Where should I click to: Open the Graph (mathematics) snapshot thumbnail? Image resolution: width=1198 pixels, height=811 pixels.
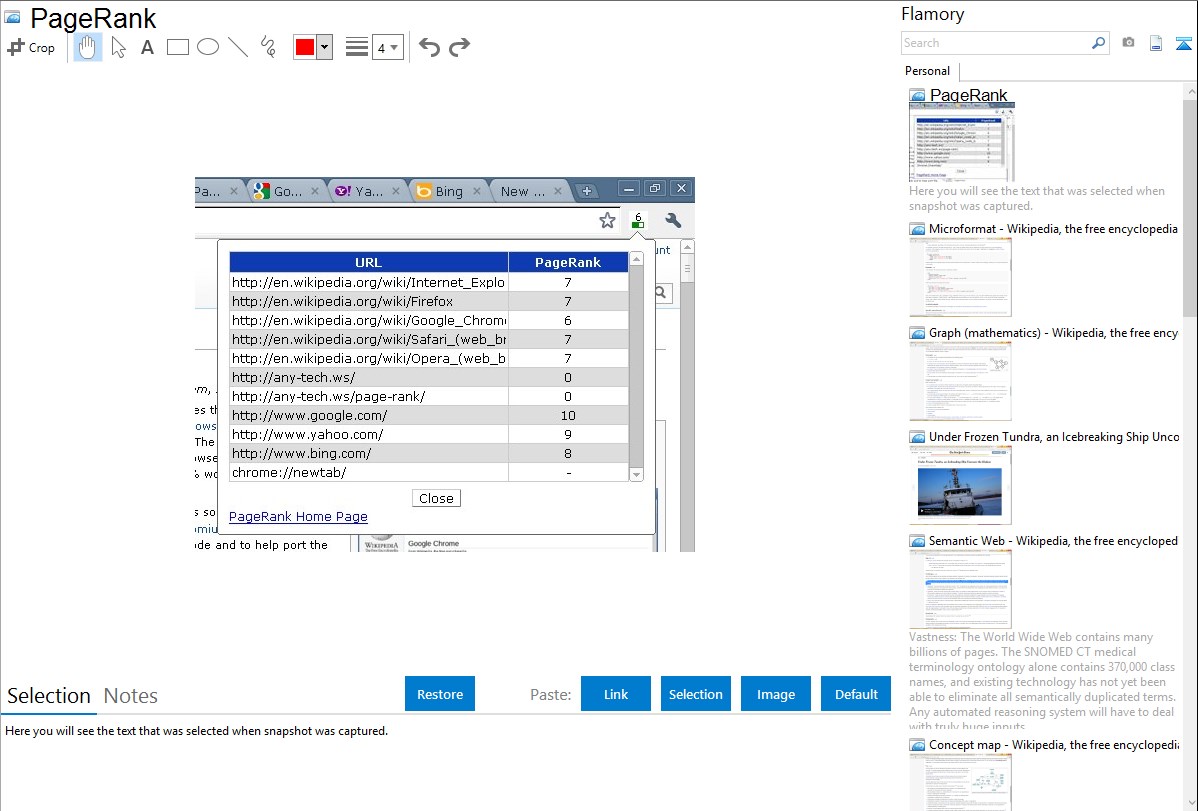[x=960, y=381]
